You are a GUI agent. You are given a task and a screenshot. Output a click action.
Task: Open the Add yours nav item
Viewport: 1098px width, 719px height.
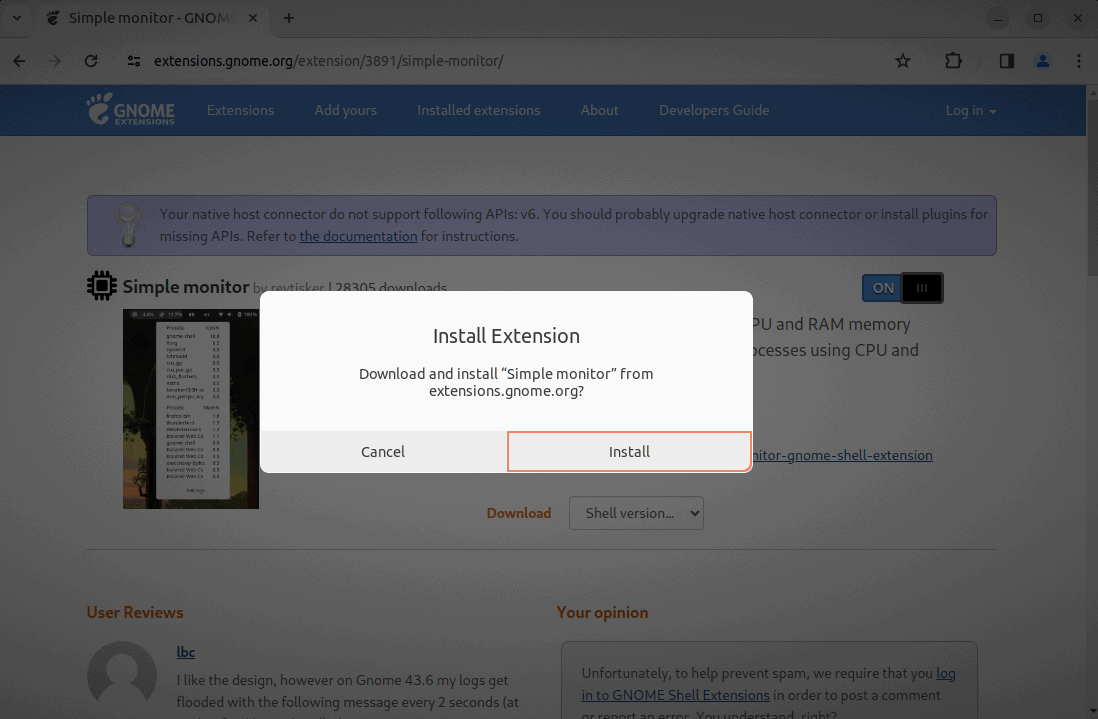pyautogui.click(x=345, y=110)
